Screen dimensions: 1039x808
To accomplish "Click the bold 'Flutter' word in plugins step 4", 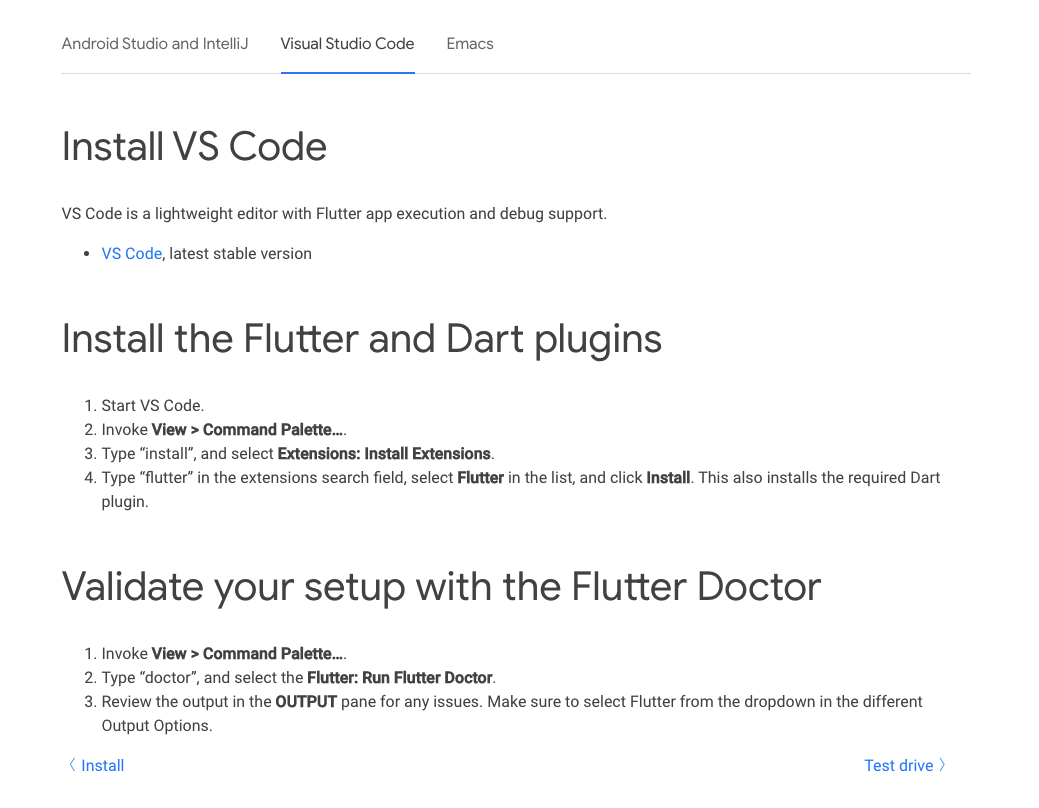I will [480, 477].
